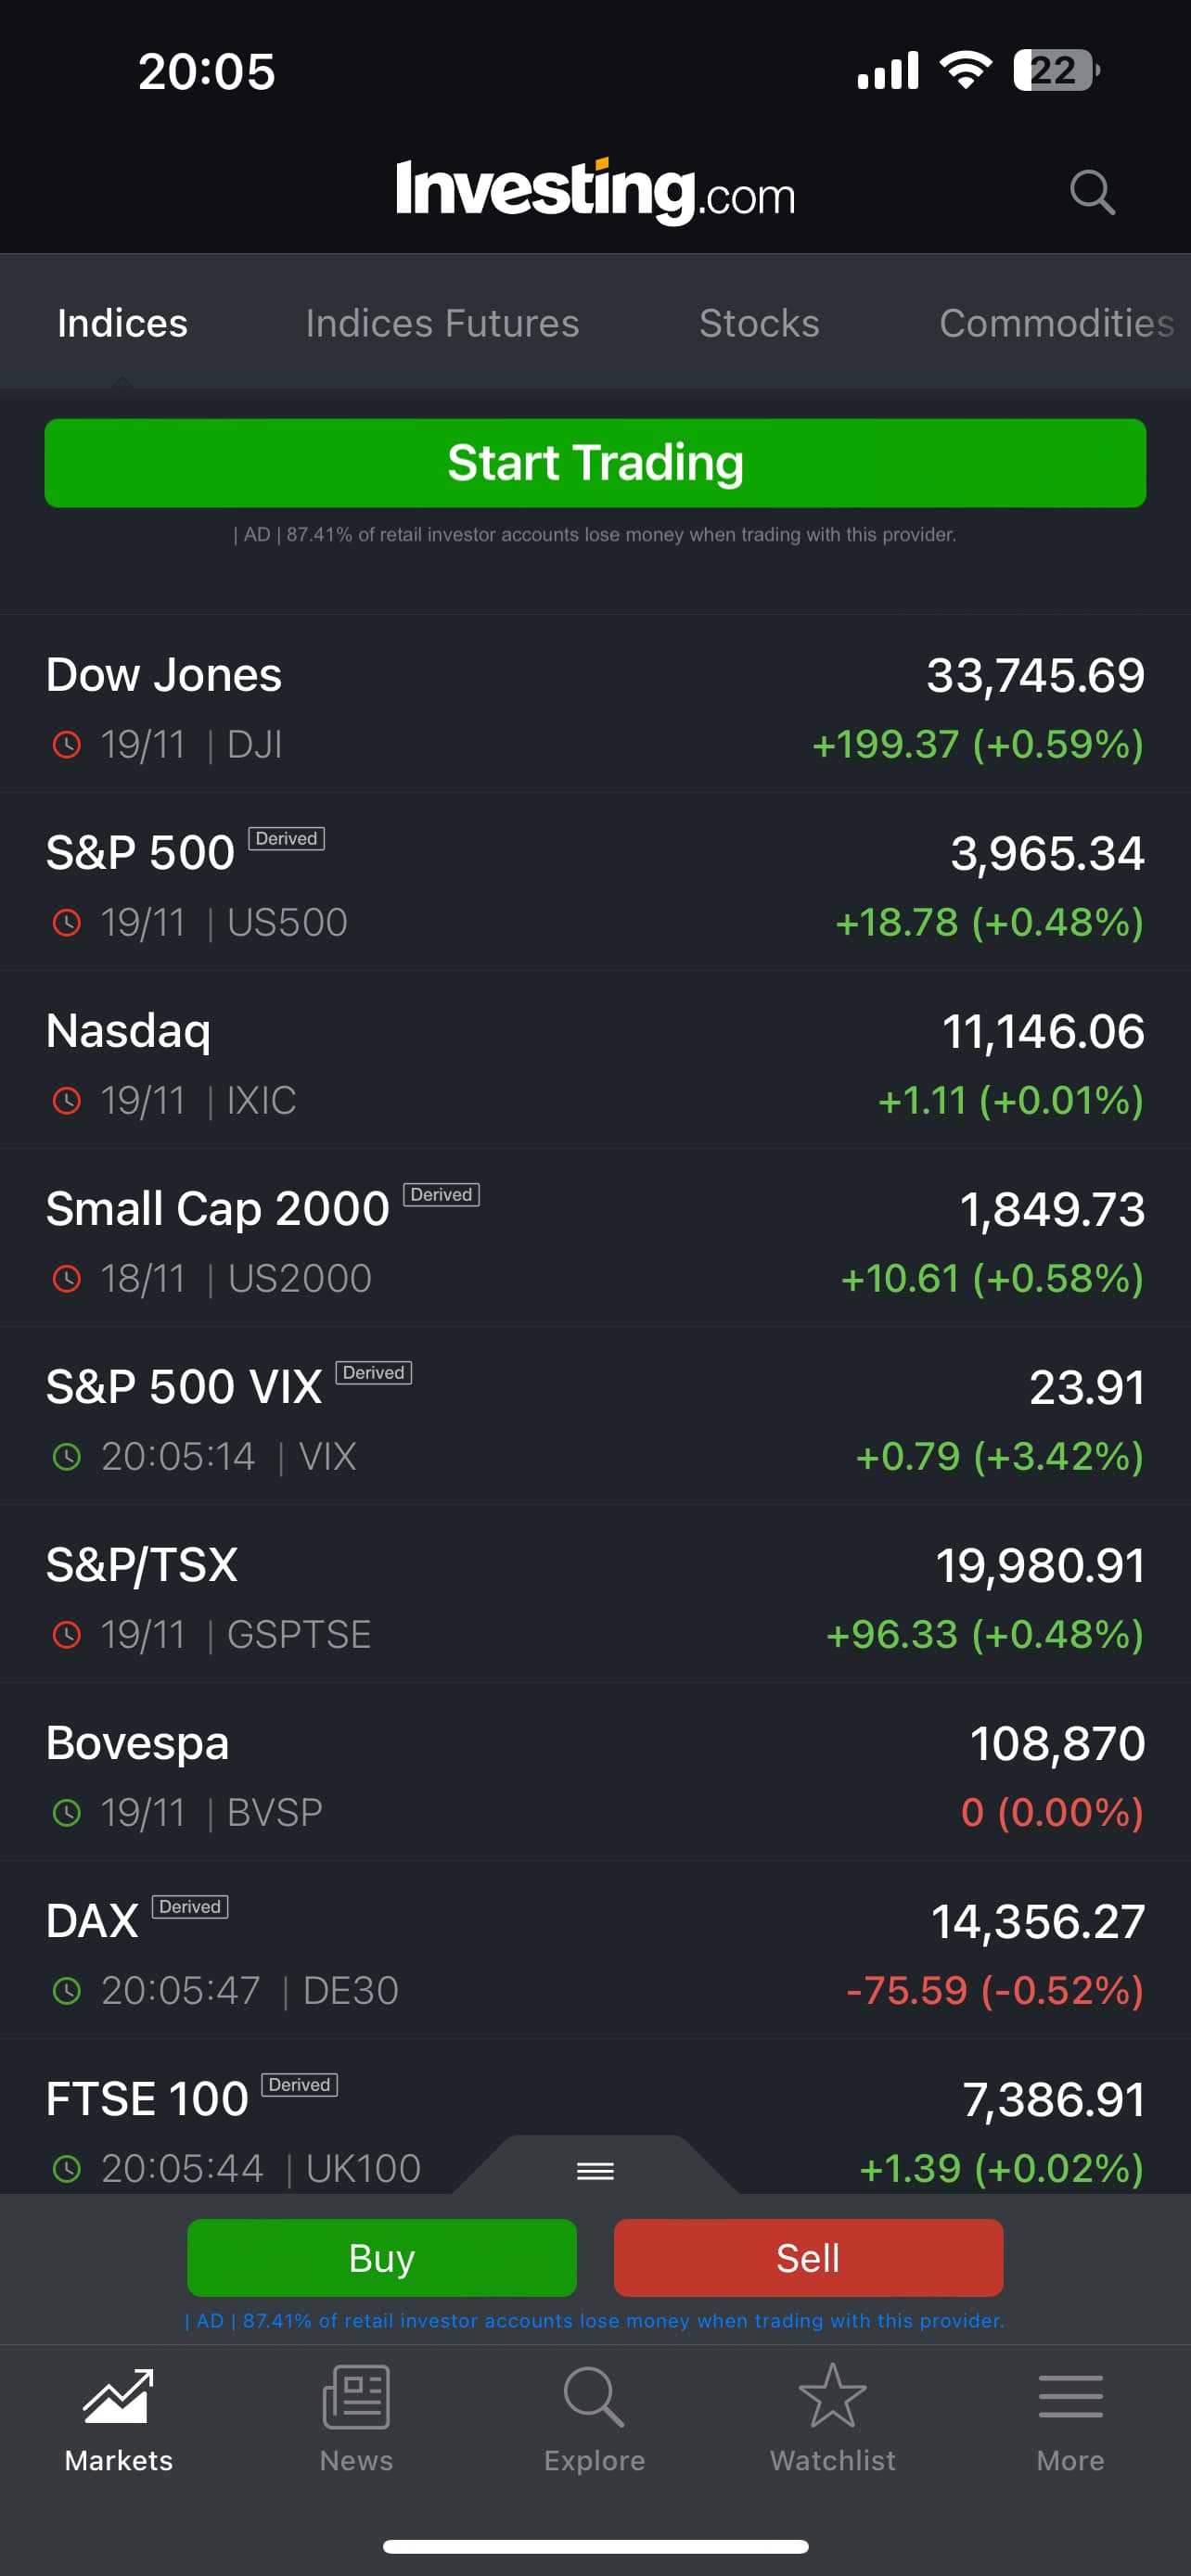This screenshot has height=2576, width=1191.
Task: Select the Commodities tab
Action: 1055,323
